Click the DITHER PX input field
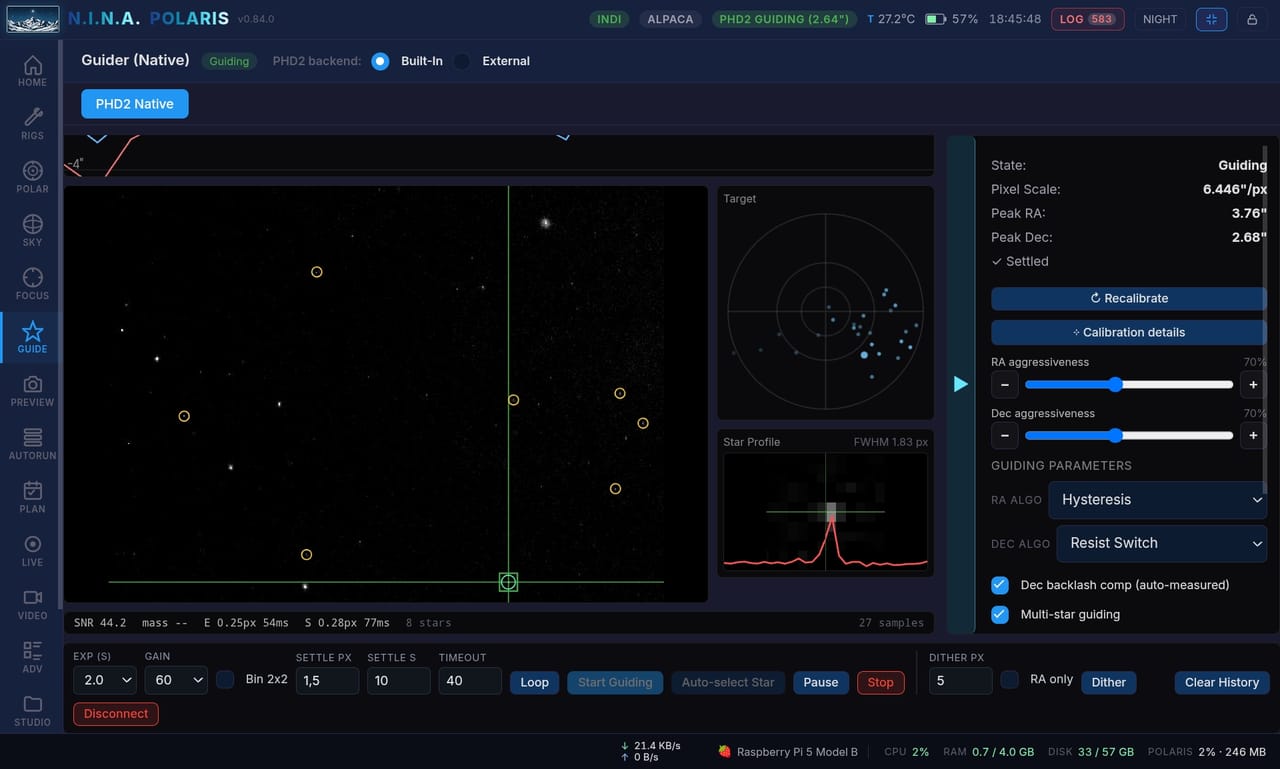The image size is (1280, 769). pyautogui.click(x=960, y=680)
